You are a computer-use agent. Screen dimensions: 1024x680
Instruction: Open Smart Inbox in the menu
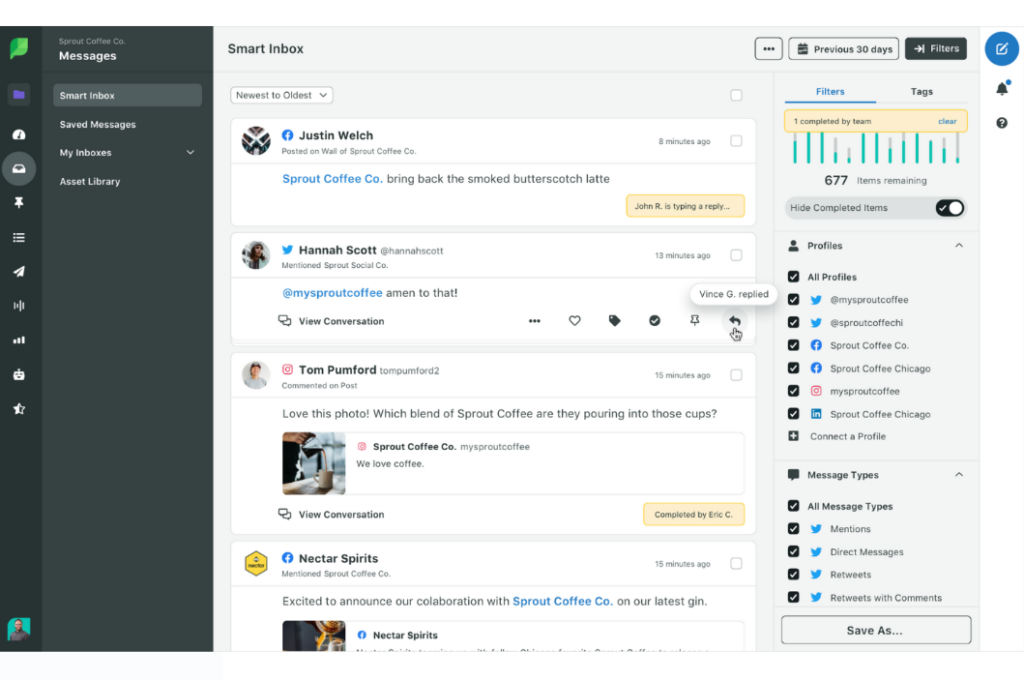[x=127, y=95]
